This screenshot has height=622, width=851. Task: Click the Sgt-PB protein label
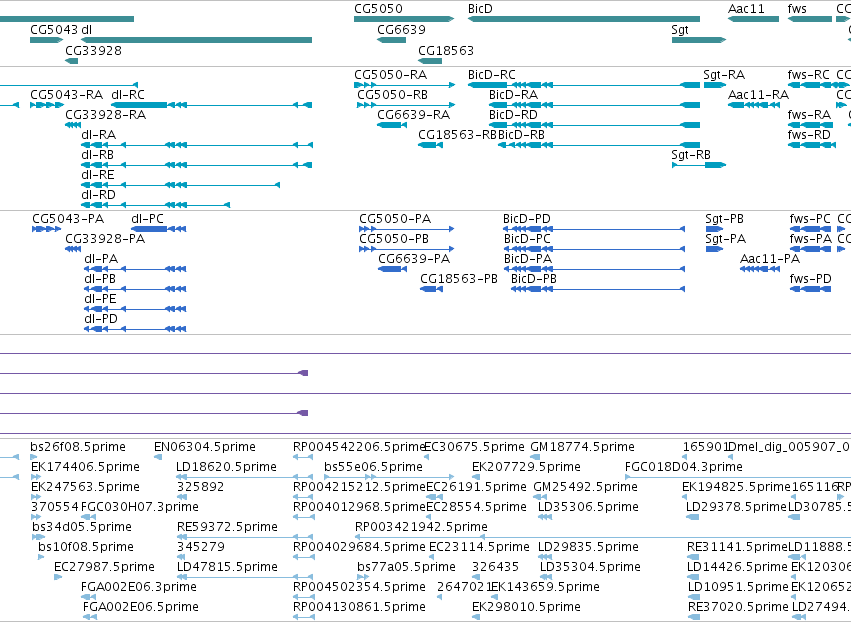tap(724, 219)
